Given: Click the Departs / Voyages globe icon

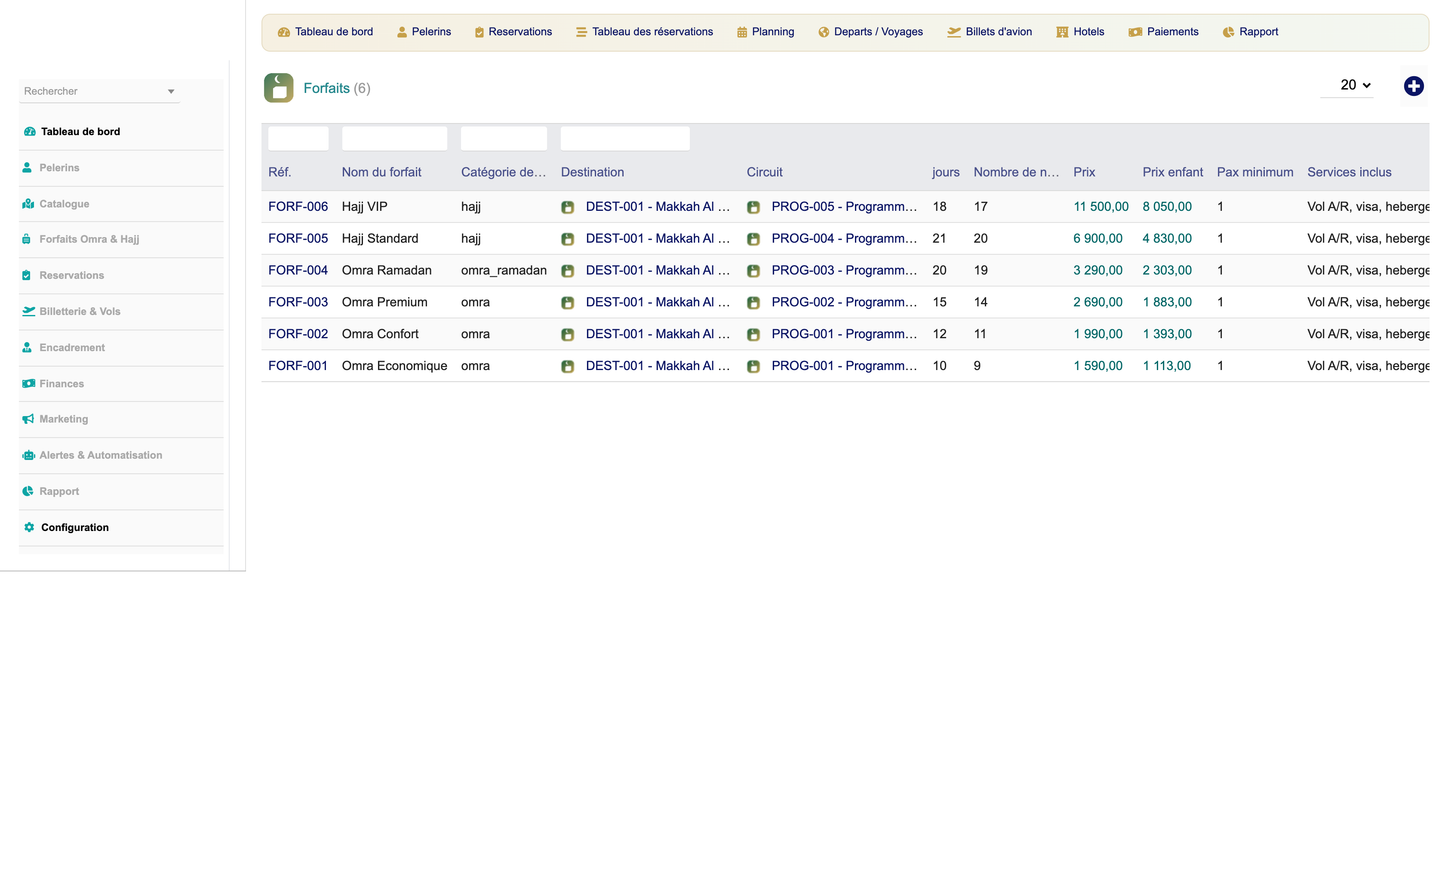Looking at the screenshot, I should (824, 32).
